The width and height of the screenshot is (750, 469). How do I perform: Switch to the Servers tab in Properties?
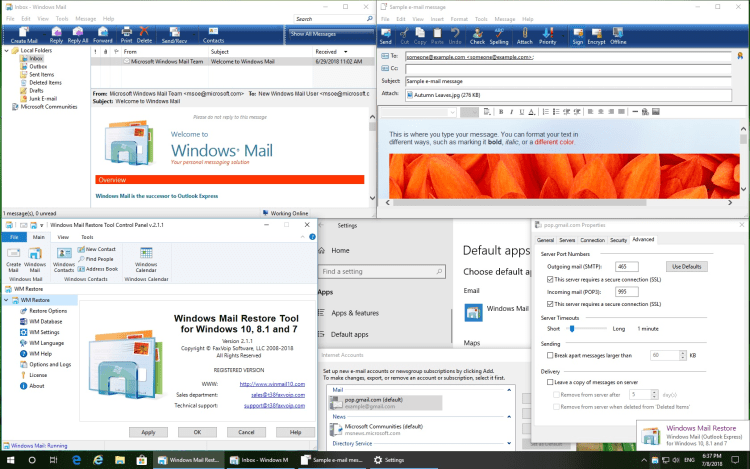(x=567, y=240)
